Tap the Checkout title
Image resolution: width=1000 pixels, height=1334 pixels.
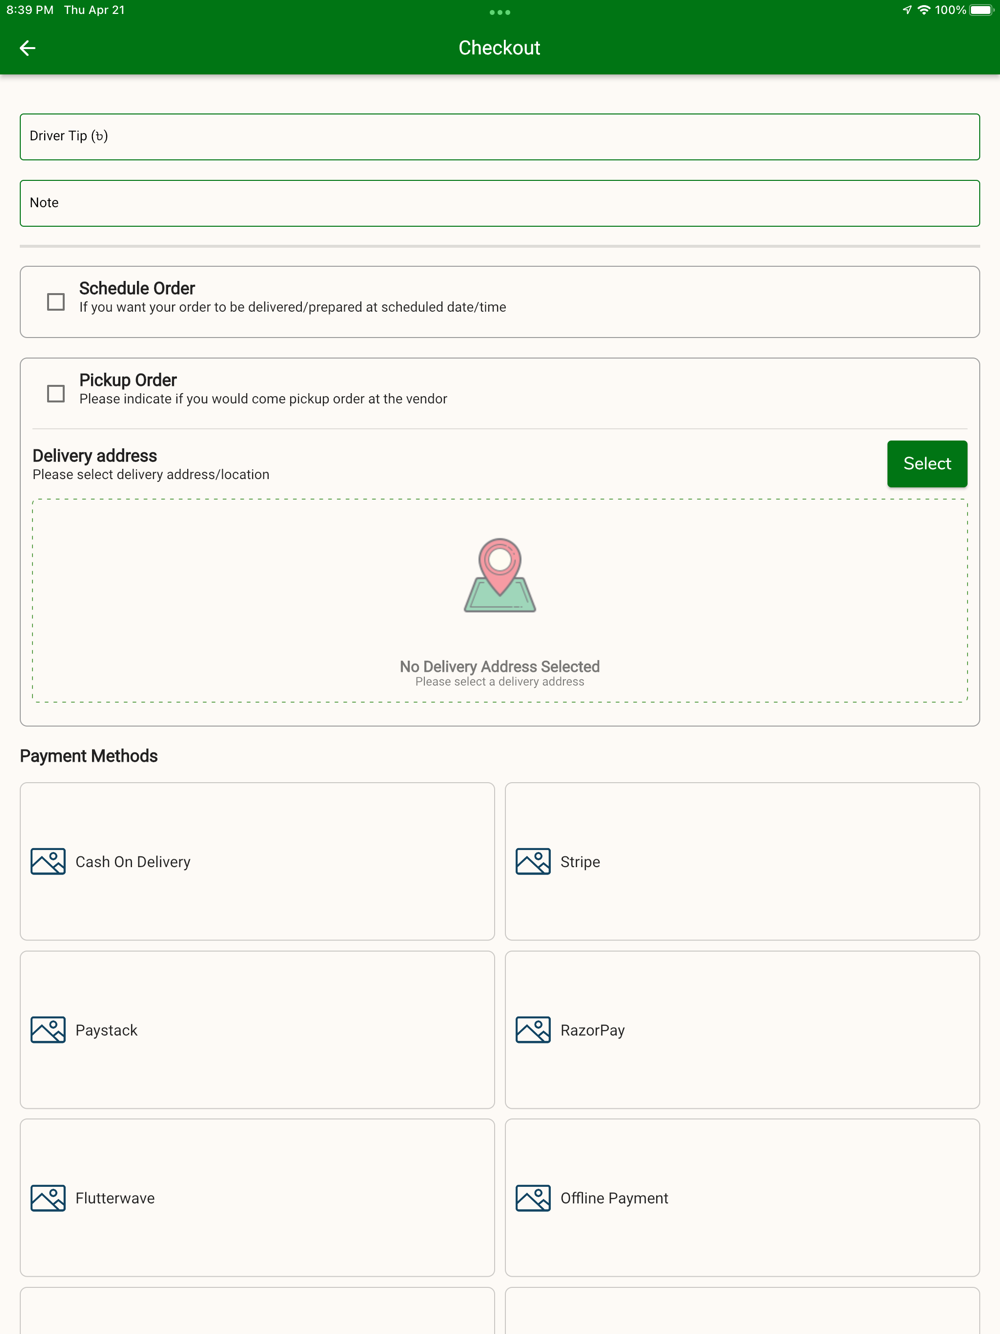click(x=499, y=48)
